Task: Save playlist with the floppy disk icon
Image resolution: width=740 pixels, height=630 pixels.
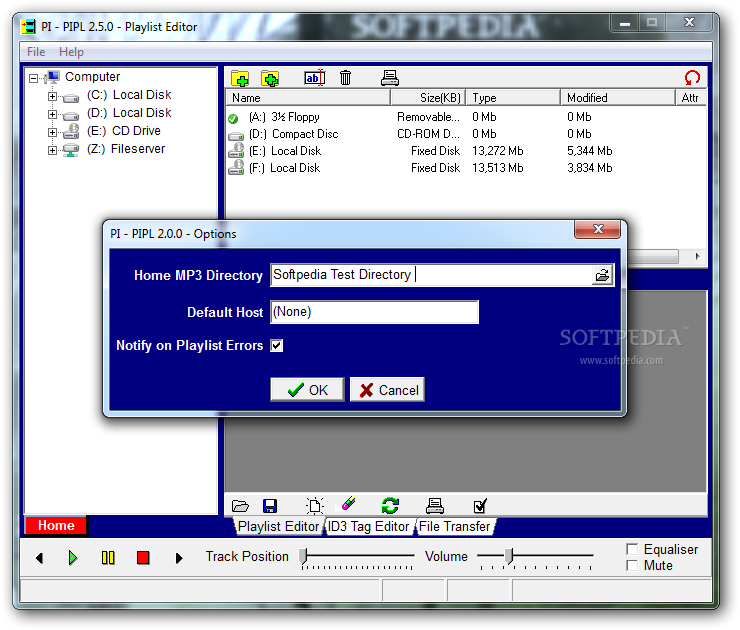Action: pyautogui.click(x=269, y=506)
